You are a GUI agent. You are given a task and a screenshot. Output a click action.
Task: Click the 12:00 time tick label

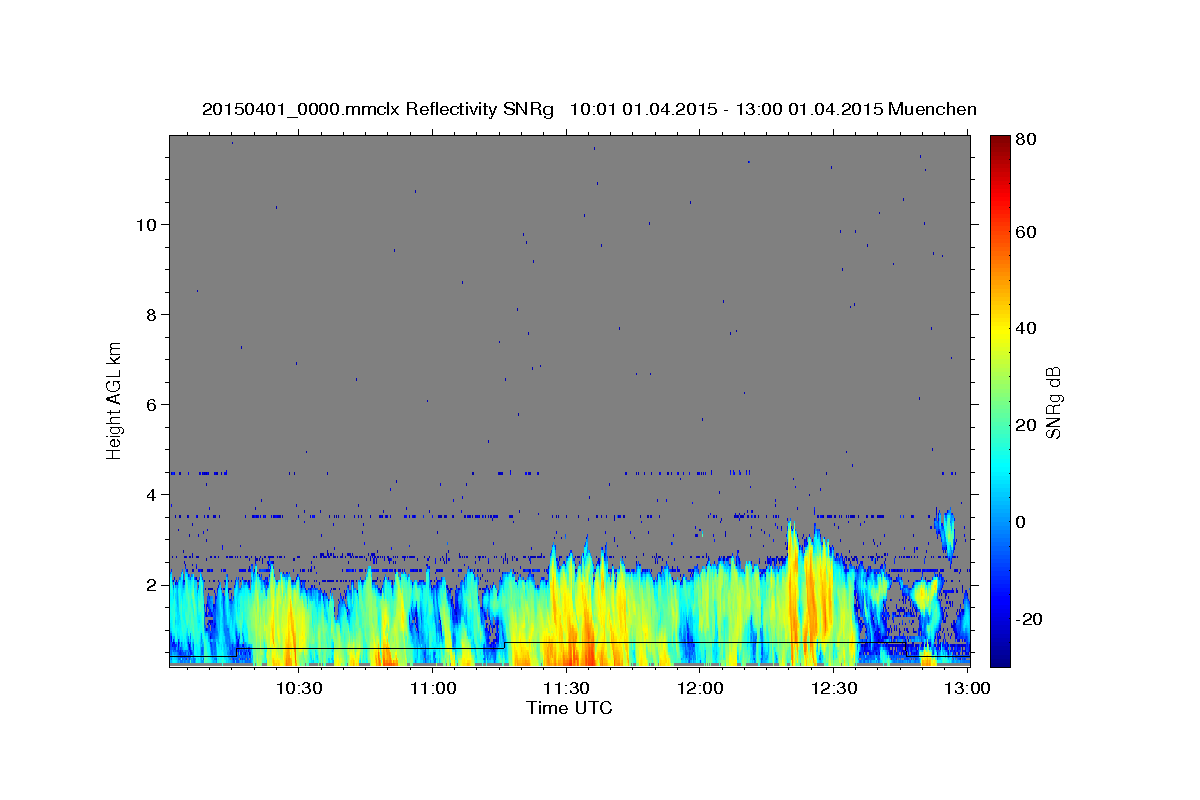[x=700, y=688]
